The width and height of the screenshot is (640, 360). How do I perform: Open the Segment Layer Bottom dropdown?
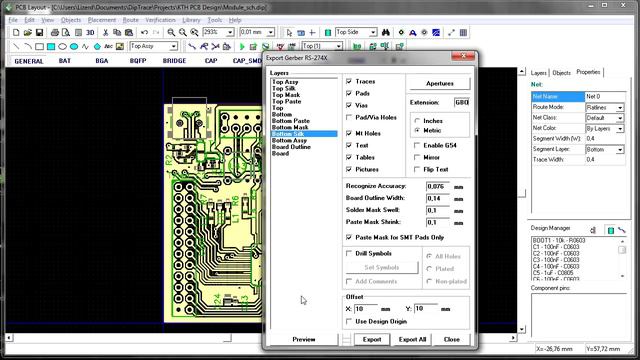coord(620,150)
